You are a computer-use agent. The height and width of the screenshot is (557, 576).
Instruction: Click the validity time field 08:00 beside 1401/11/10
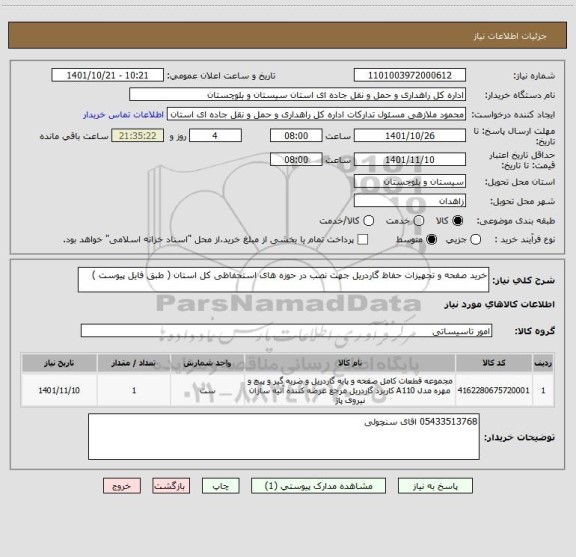pyautogui.click(x=296, y=159)
